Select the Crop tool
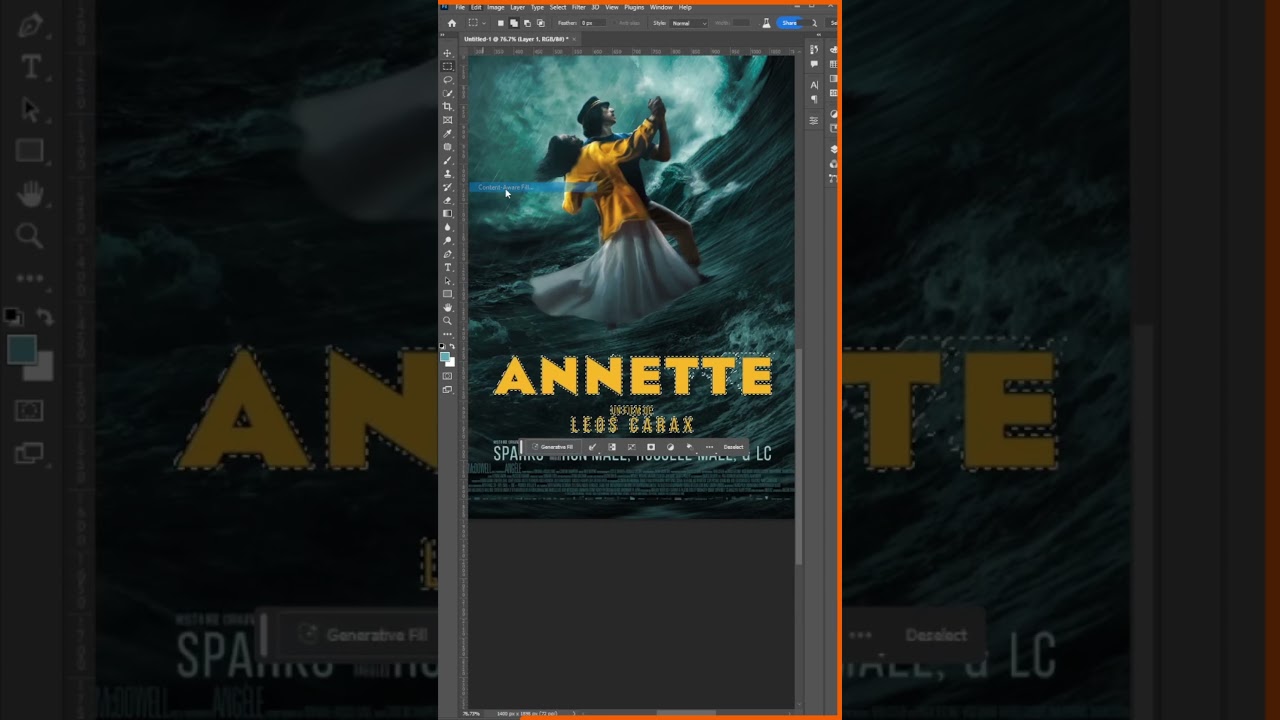Image resolution: width=1280 pixels, height=720 pixels. [447, 106]
